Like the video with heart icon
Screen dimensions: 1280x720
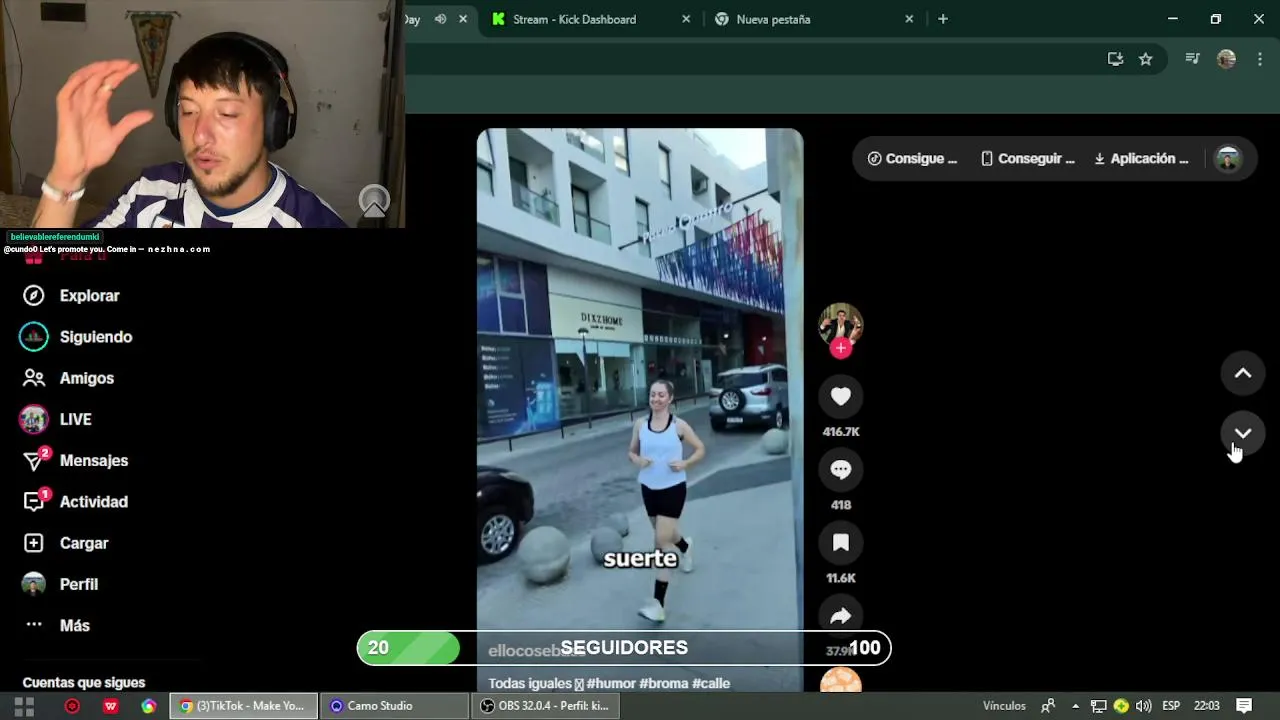coord(841,397)
